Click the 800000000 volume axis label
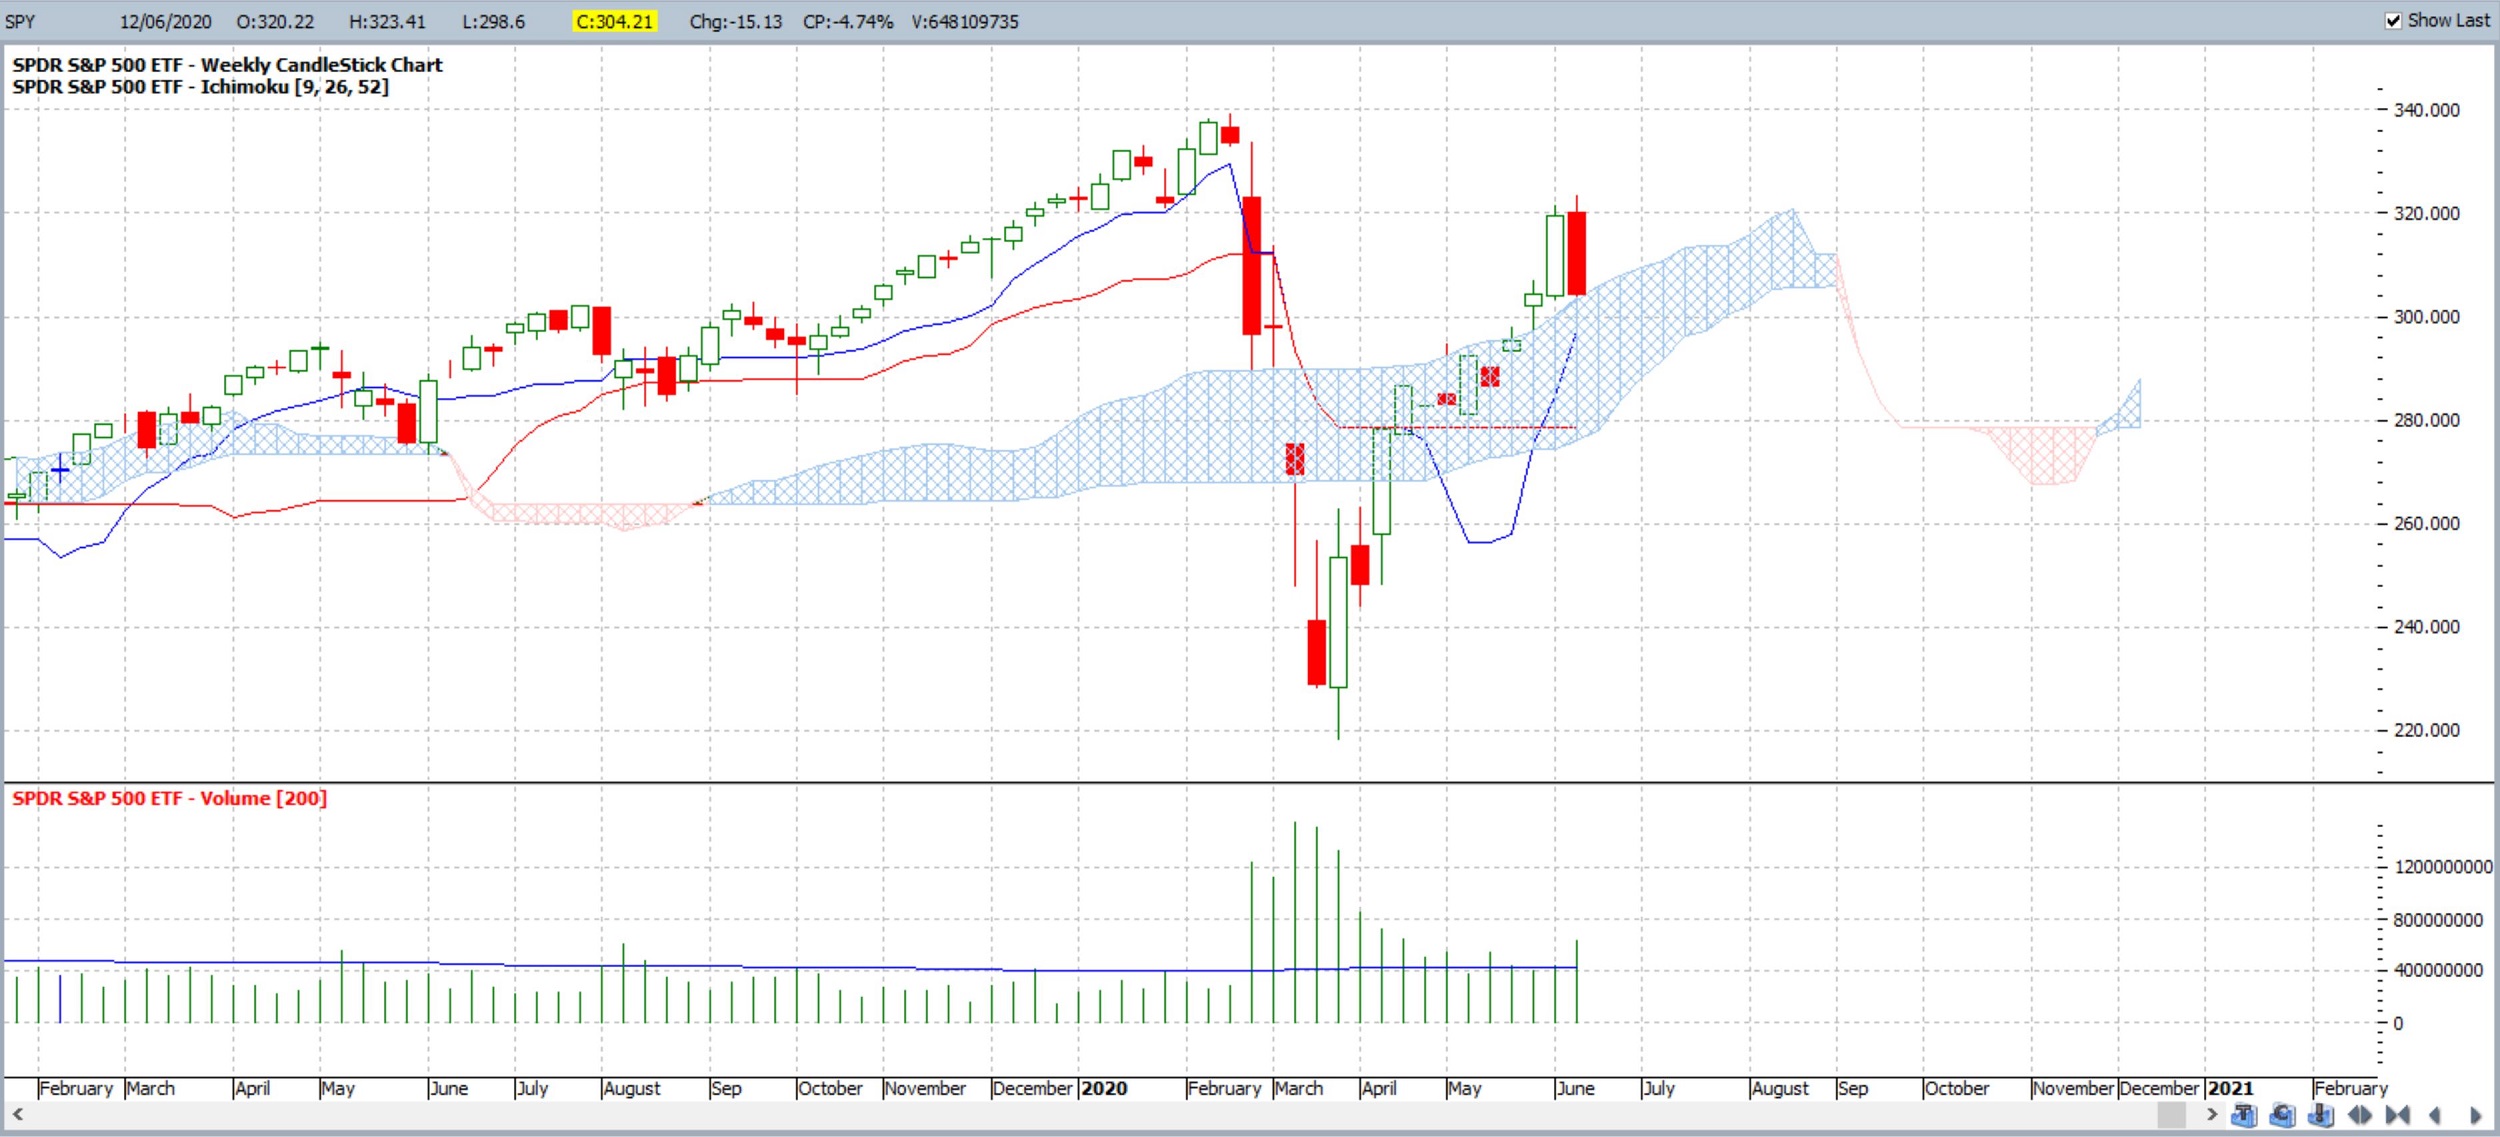 pos(2438,920)
